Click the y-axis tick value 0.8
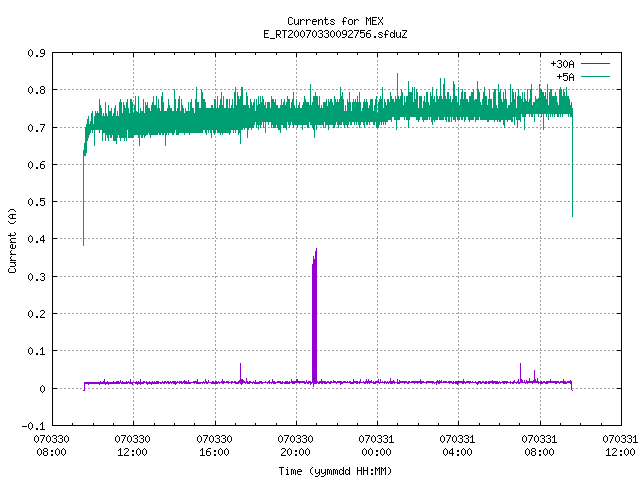This screenshot has height=480, width=640. 36,90
